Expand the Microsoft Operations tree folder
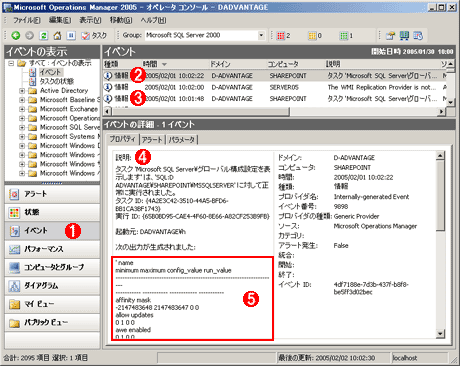The width and height of the screenshot is (460, 366). (x=22, y=118)
